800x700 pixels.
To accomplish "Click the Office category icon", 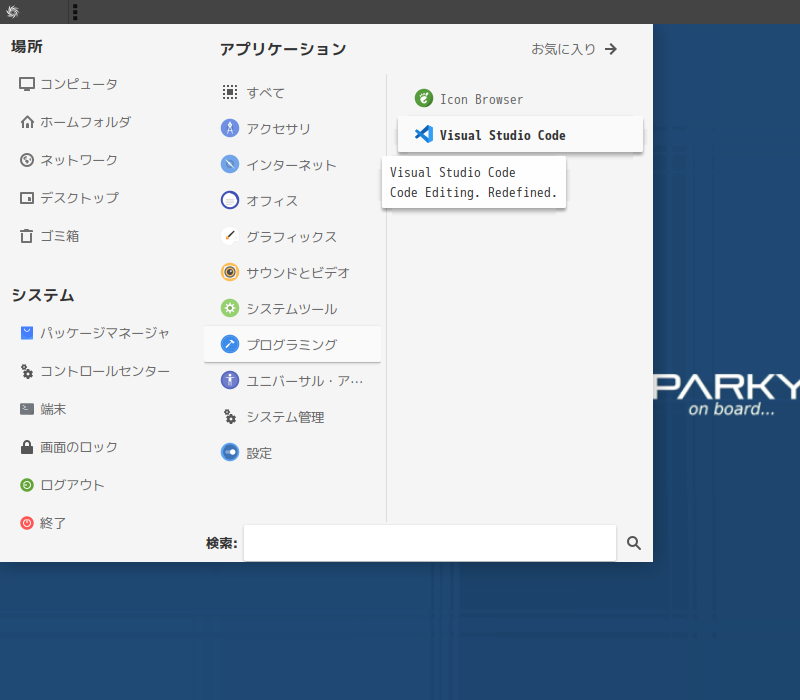I will [230, 200].
